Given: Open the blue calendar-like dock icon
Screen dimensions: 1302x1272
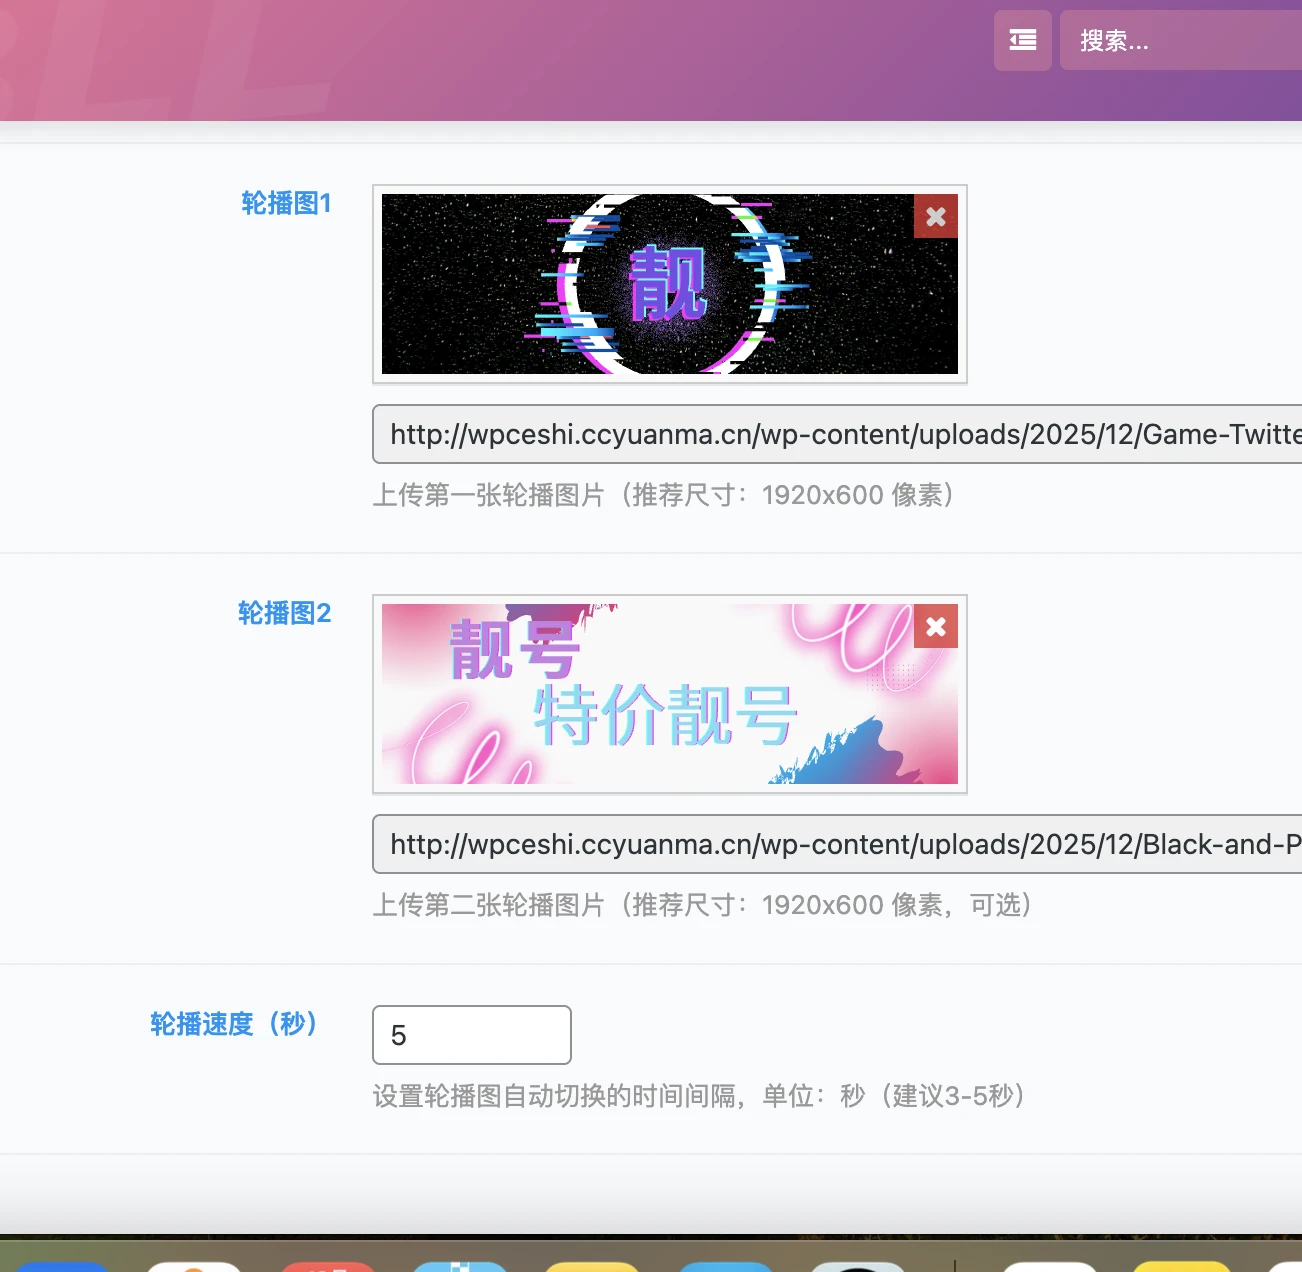Looking at the screenshot, I should coord(726,1265).
